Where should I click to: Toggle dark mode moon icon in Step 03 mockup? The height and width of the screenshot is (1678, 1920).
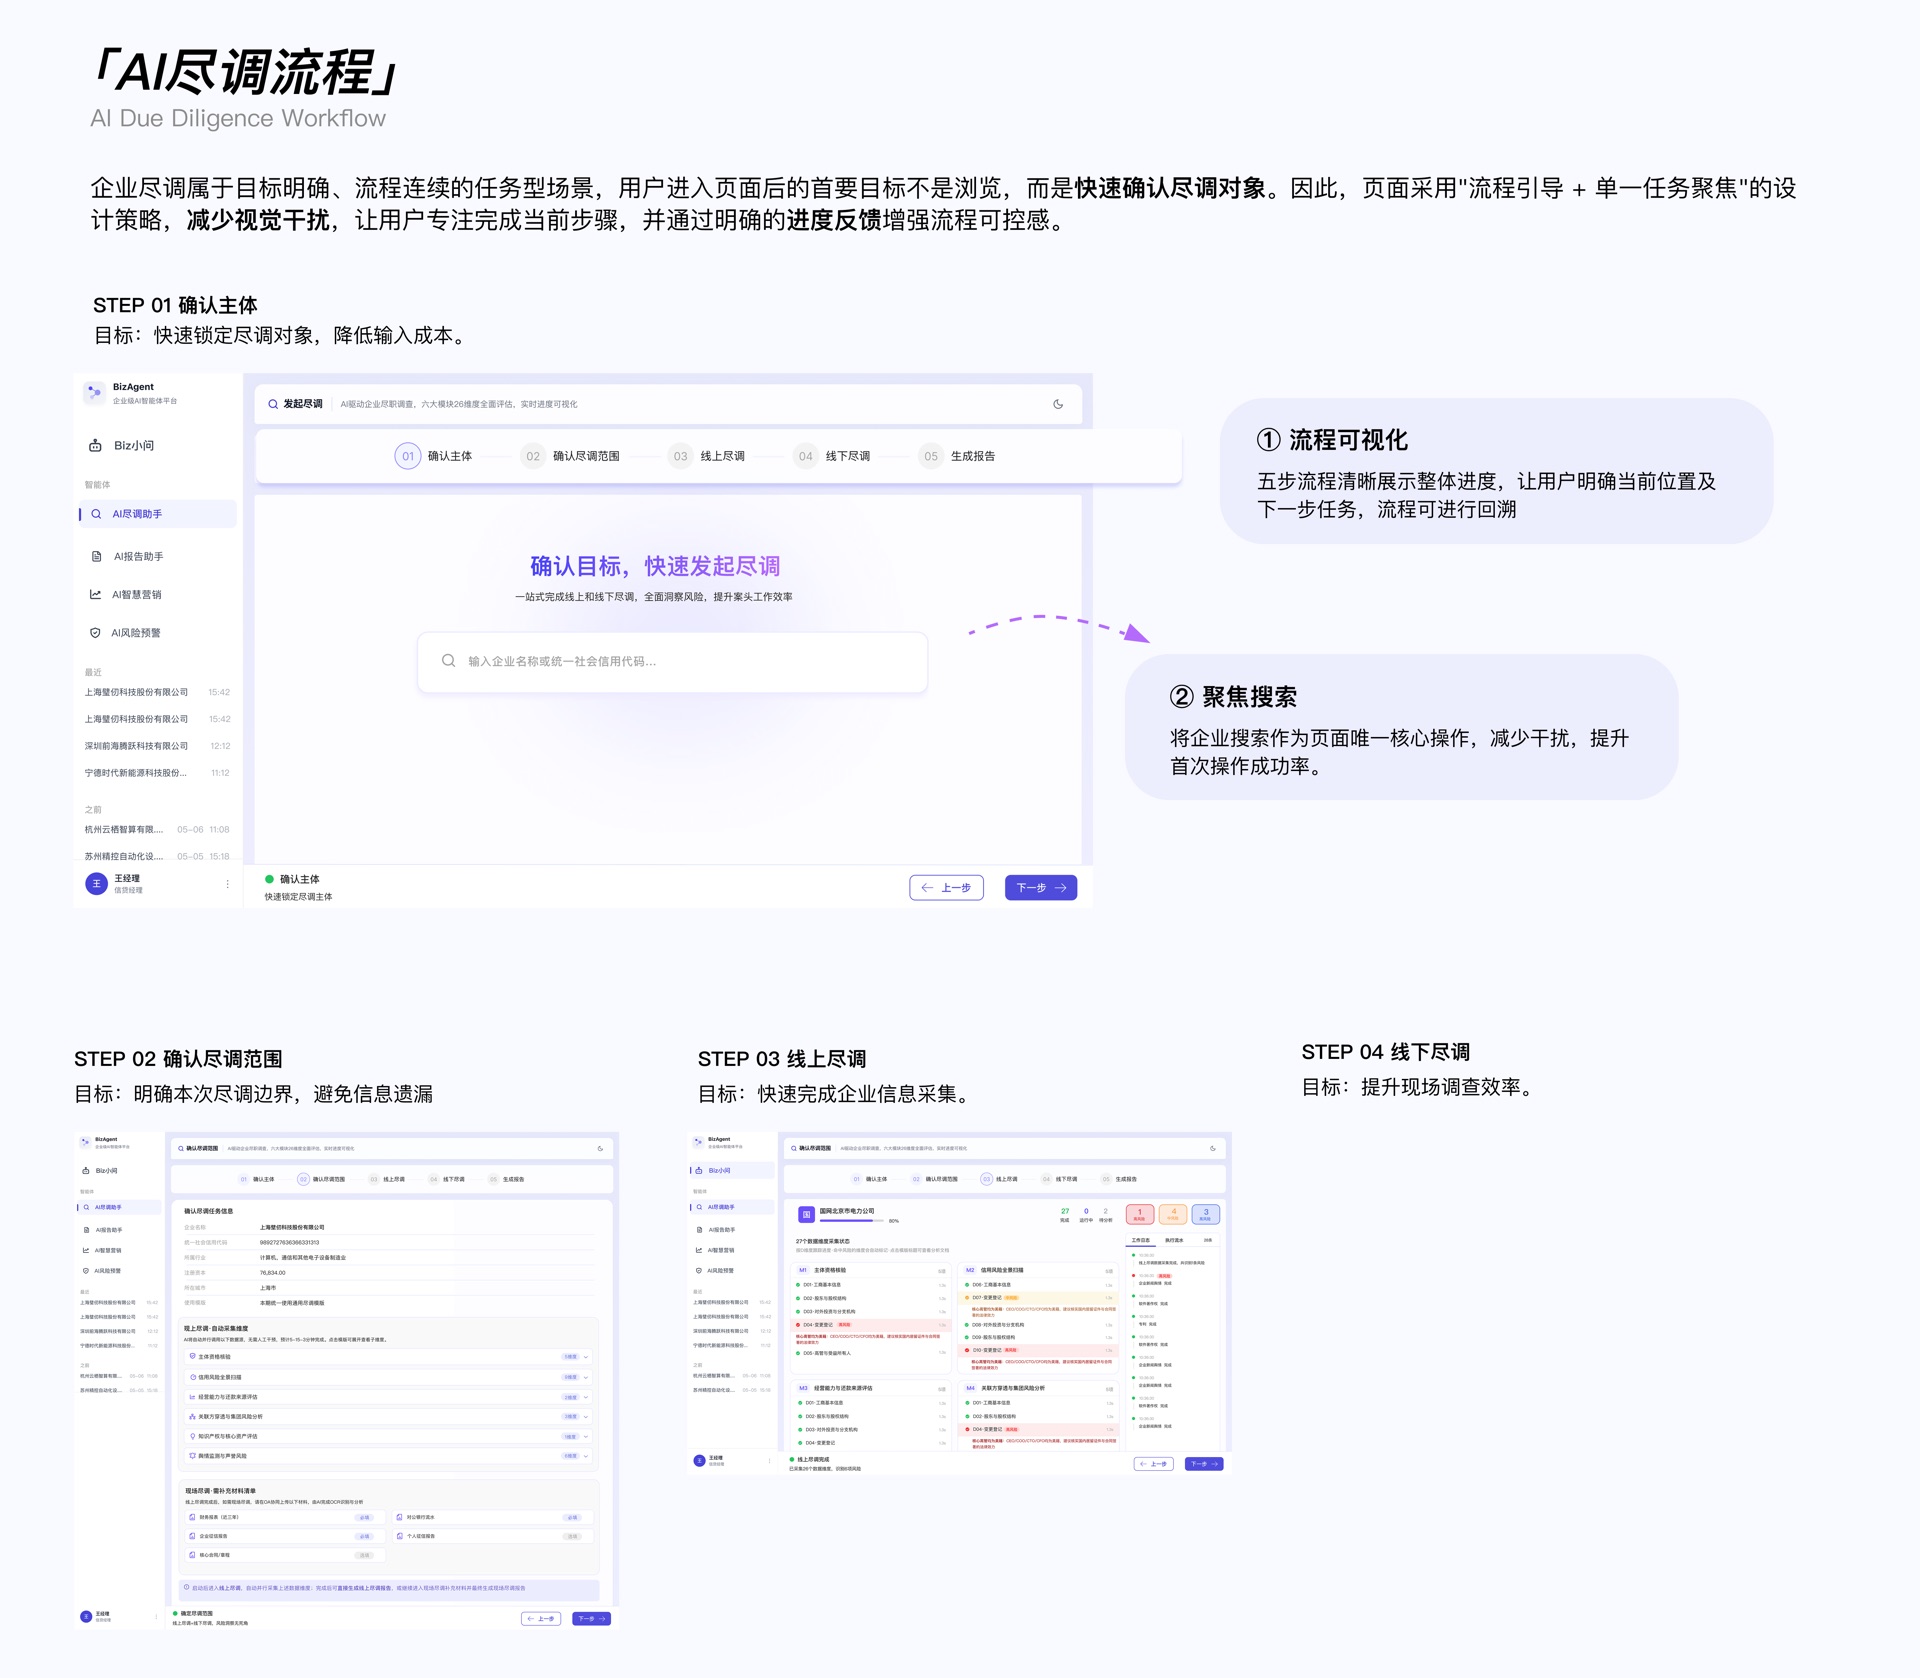1213,1149
